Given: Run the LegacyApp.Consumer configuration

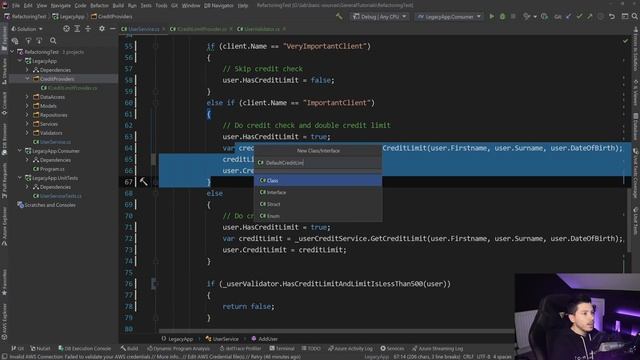Looking at the screenshot, I should point(492,16).
